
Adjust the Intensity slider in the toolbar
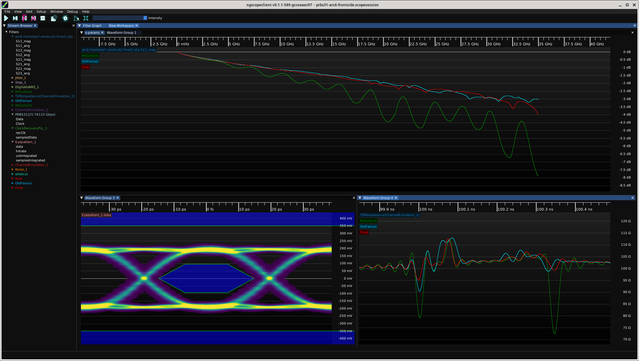(119, 18)
